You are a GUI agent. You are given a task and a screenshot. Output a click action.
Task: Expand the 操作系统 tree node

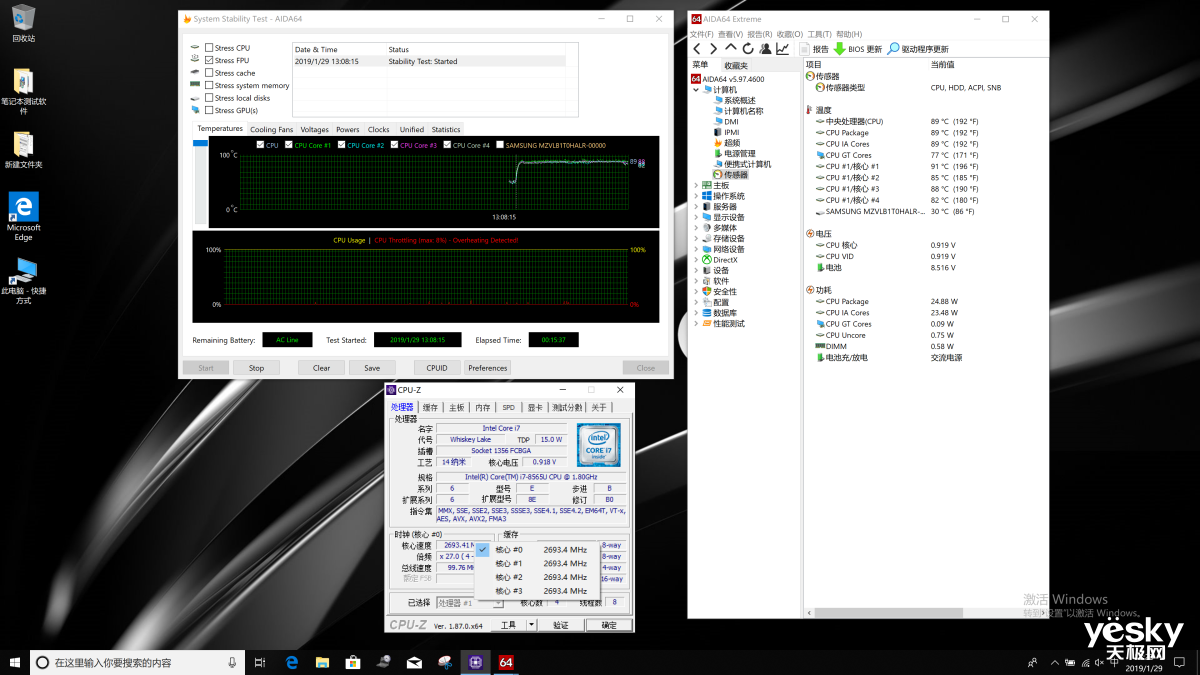click(x=696, y=196)
